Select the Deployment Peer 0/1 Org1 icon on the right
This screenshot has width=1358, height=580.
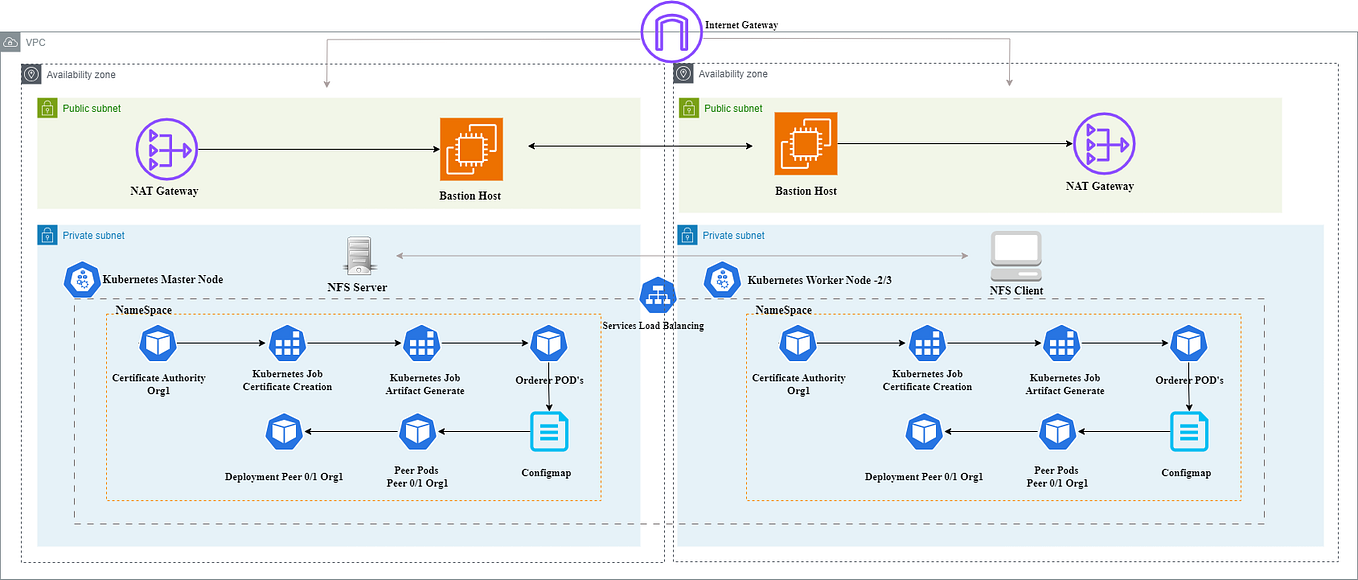pos(924,431)
